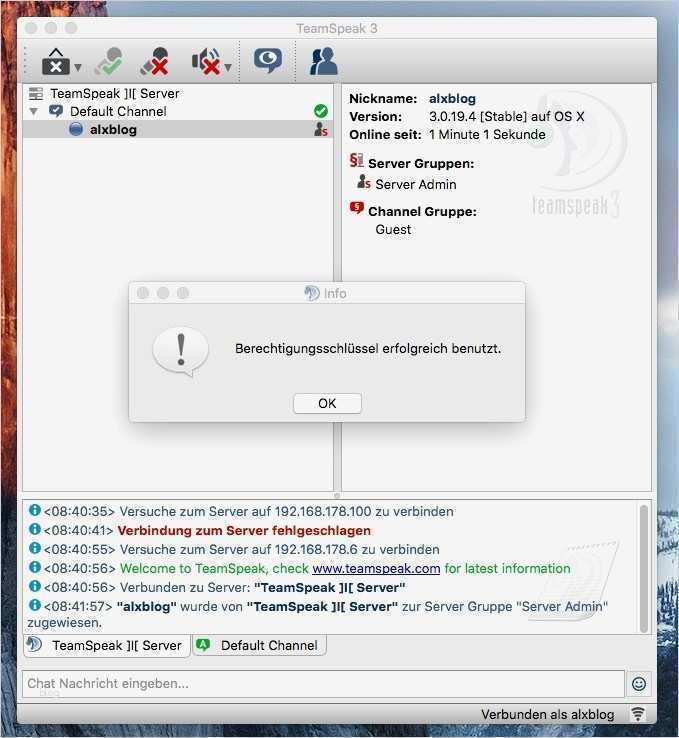Click the toggle away status eye icon
The image size is (679, 738).
(x=268, y=61)
